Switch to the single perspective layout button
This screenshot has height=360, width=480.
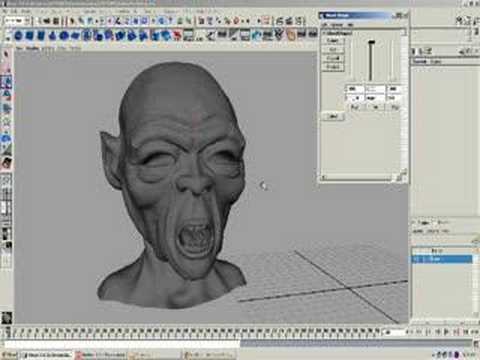point(6,180)
